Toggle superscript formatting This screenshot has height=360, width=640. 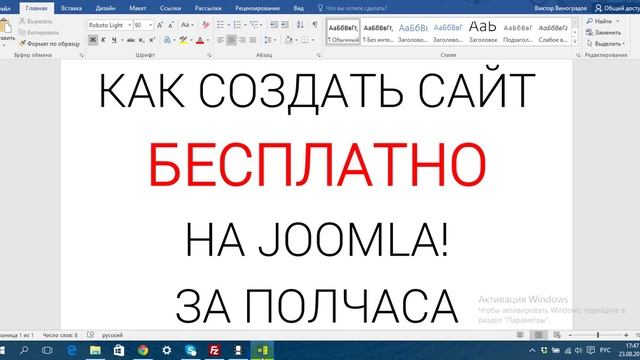pos(152,40)
